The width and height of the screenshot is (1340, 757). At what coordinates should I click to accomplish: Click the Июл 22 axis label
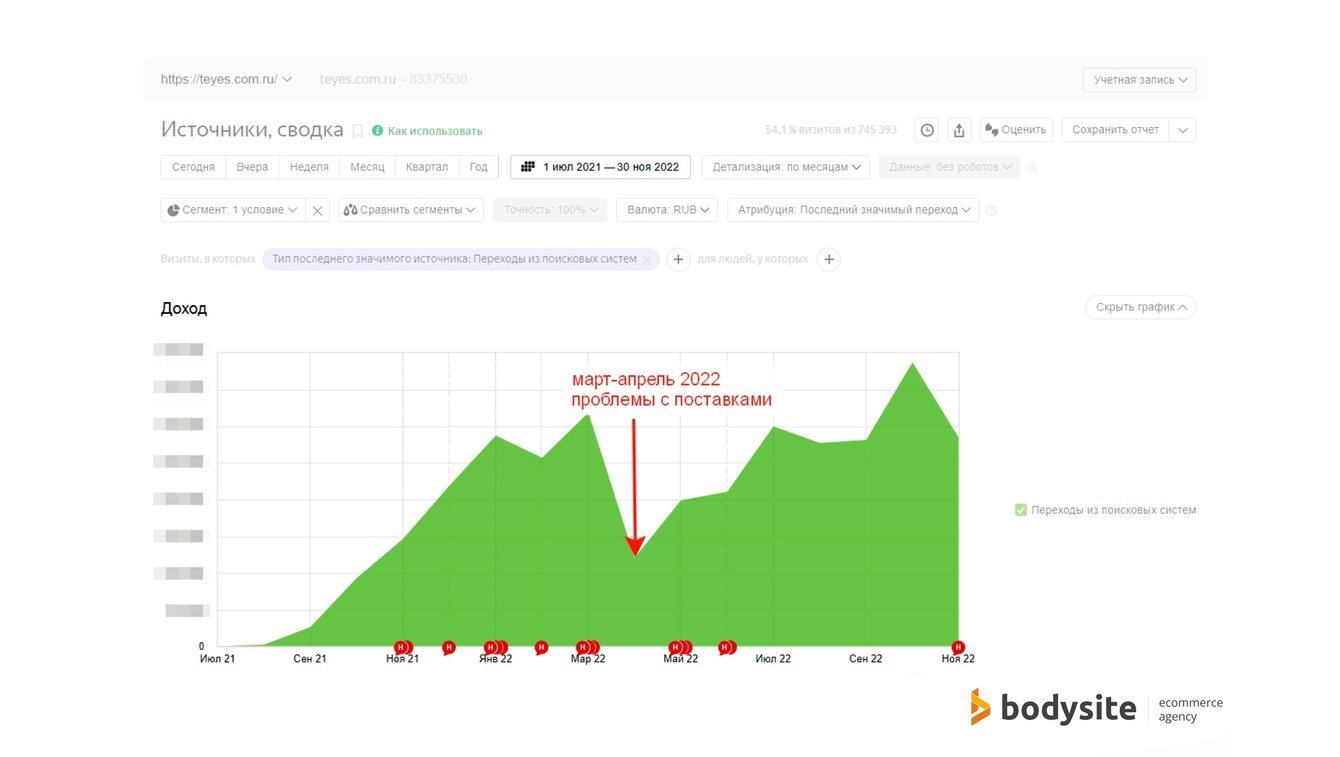773,659
